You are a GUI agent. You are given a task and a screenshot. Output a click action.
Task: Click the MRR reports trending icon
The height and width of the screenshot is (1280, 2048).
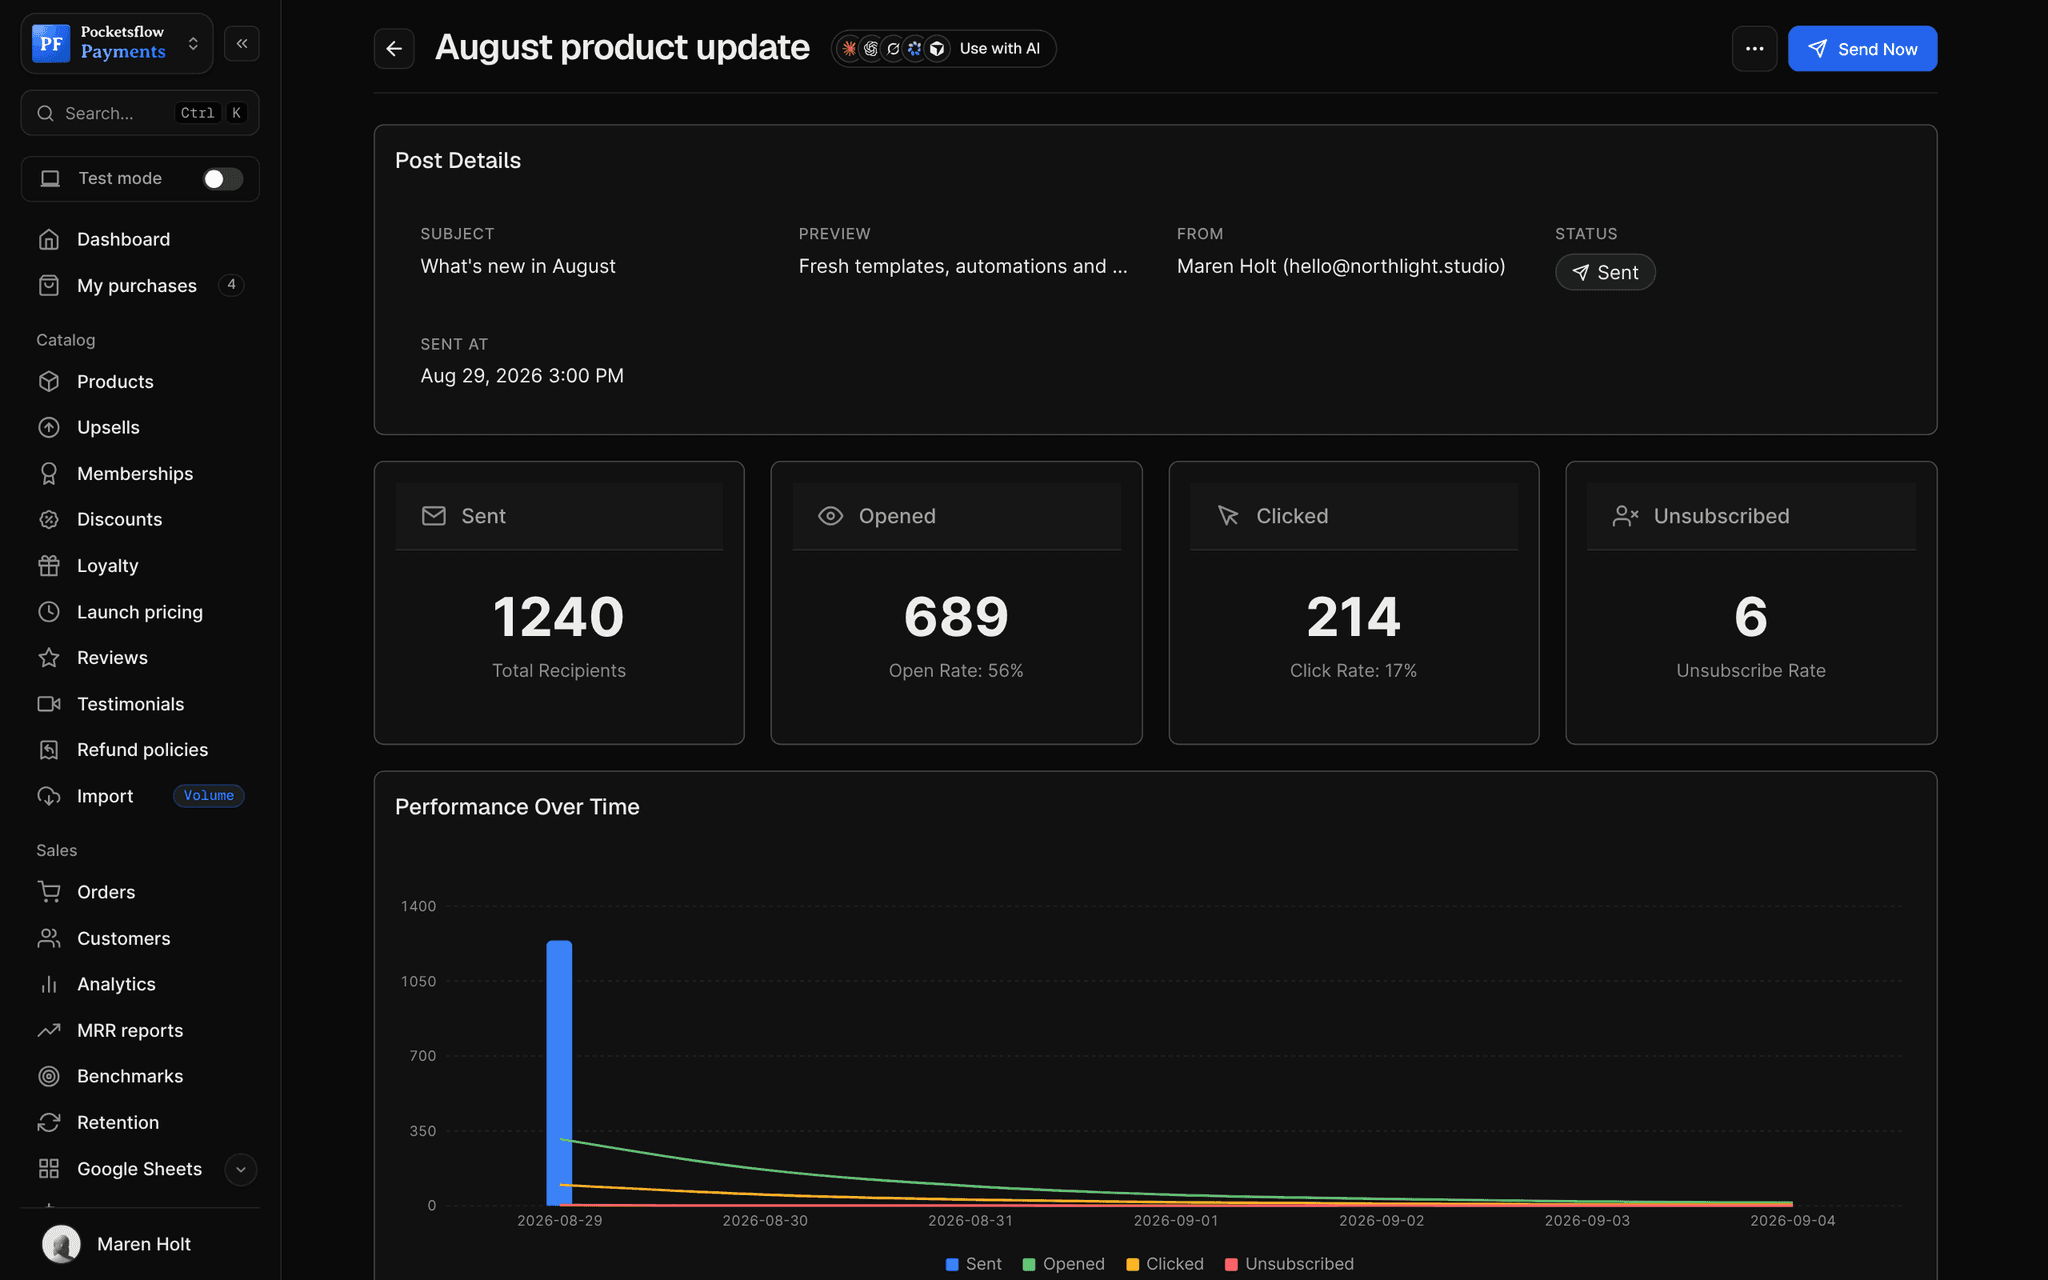[49, 1030]
